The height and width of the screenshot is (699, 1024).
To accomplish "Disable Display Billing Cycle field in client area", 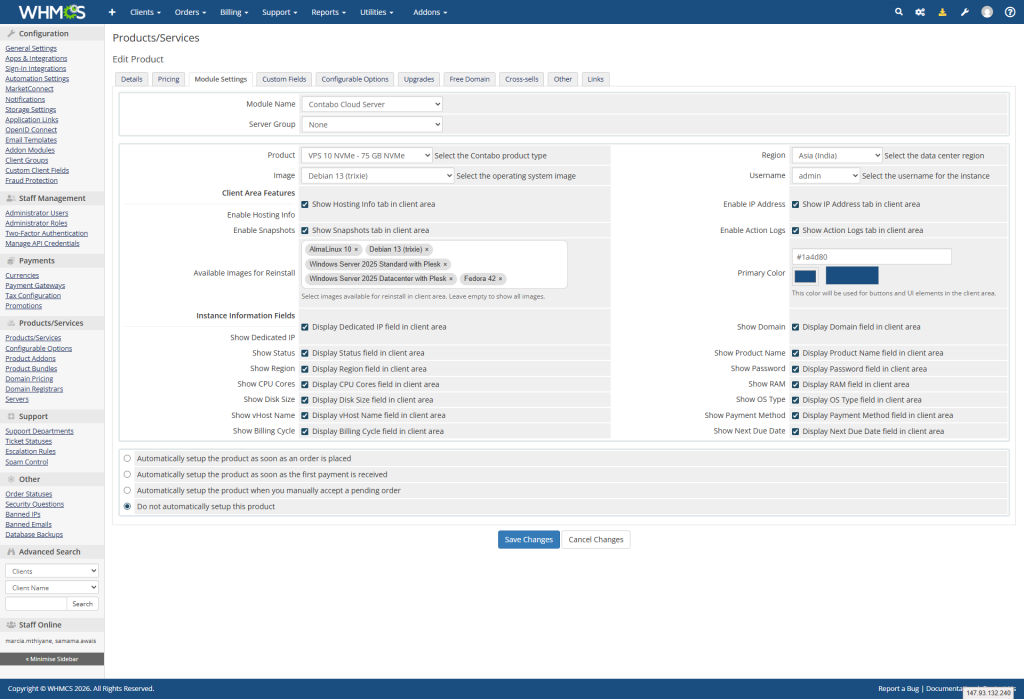I will [x=305, y=431].
